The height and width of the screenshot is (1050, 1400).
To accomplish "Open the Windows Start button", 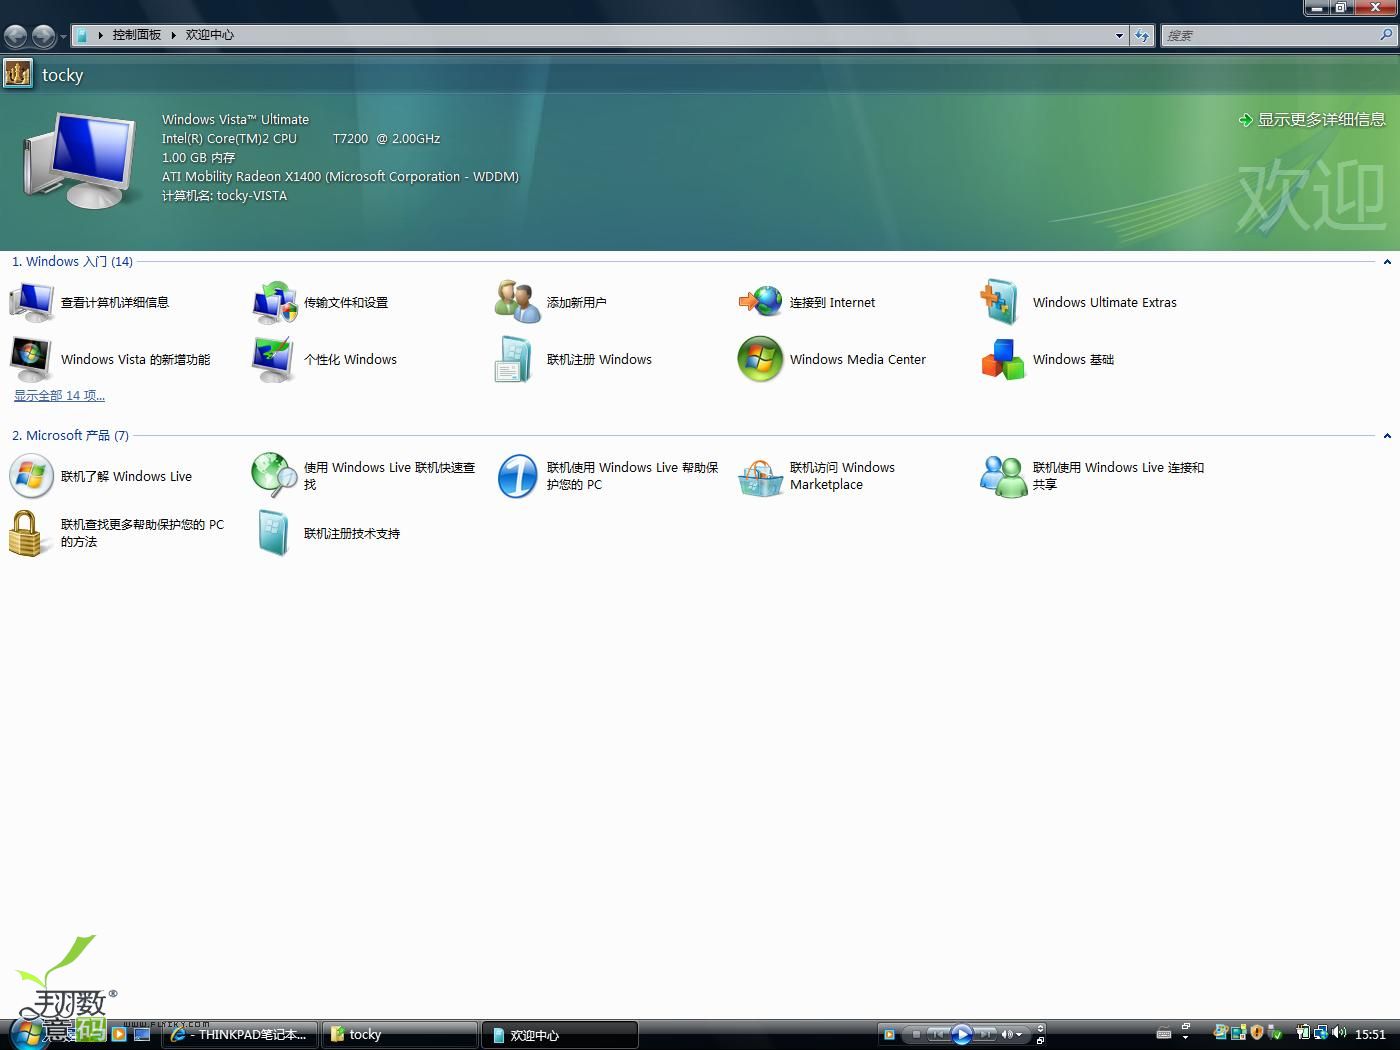I will click(x=28, y=1034).
